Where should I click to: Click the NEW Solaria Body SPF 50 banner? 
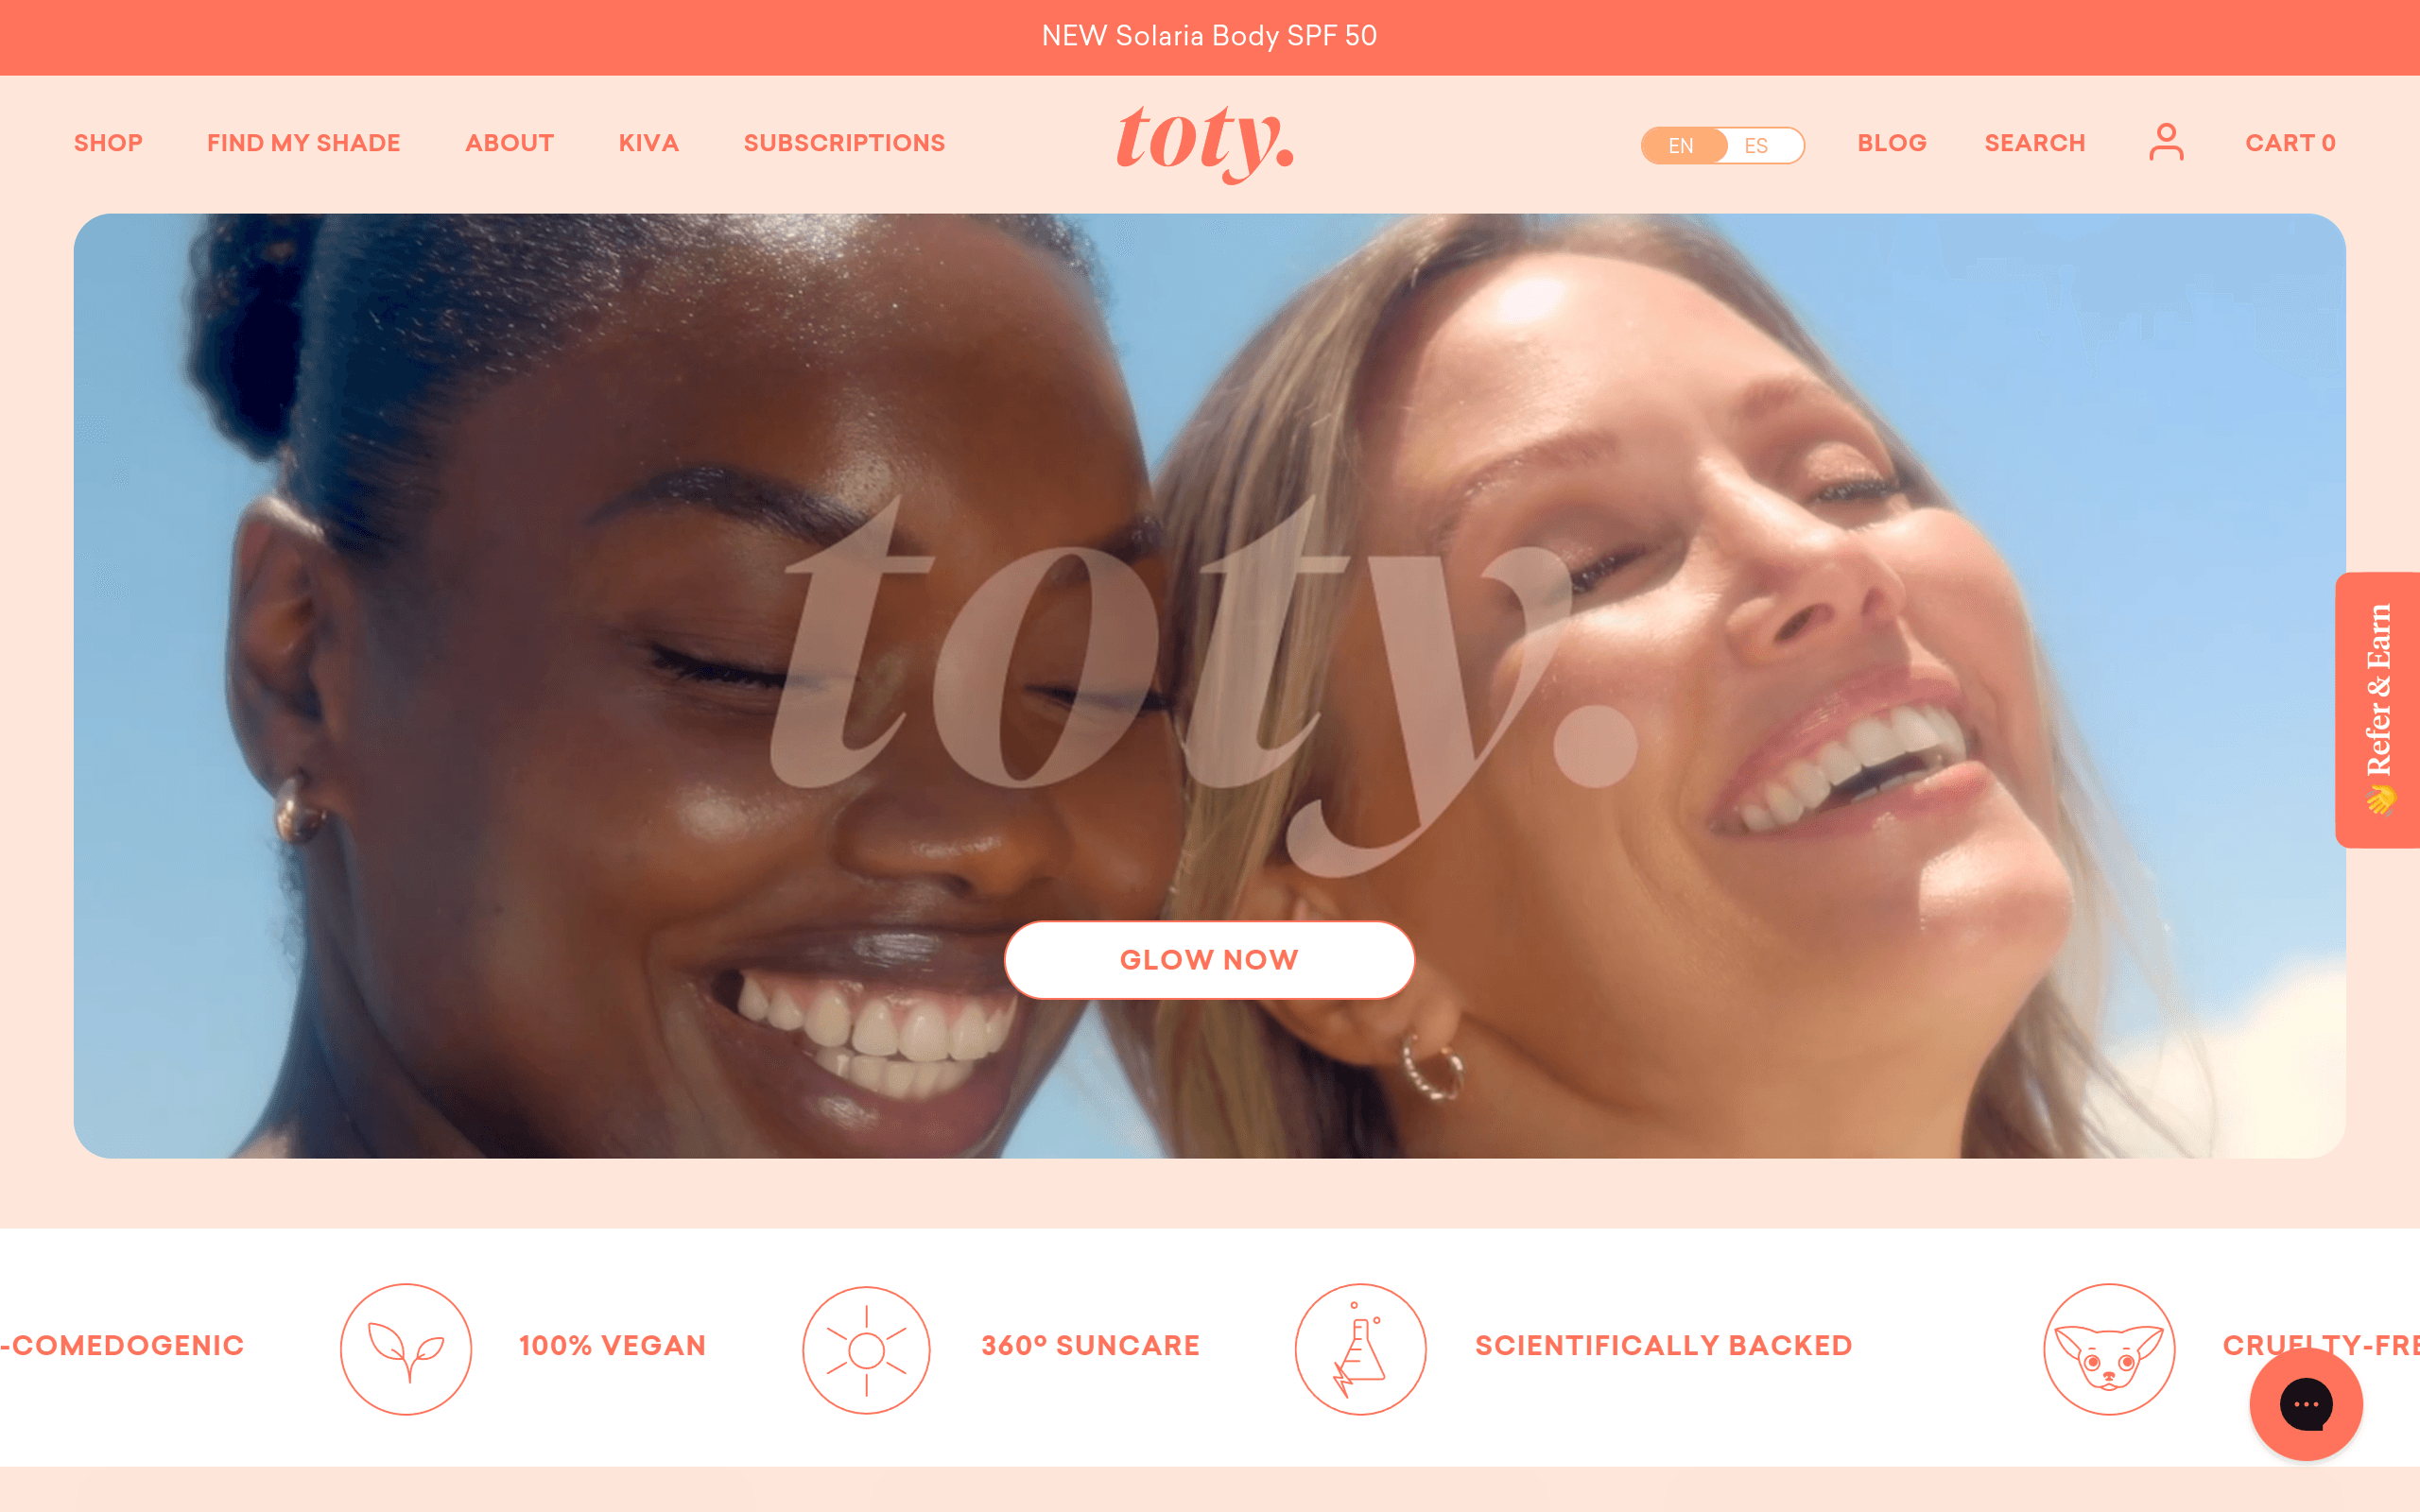[1209, 37]
